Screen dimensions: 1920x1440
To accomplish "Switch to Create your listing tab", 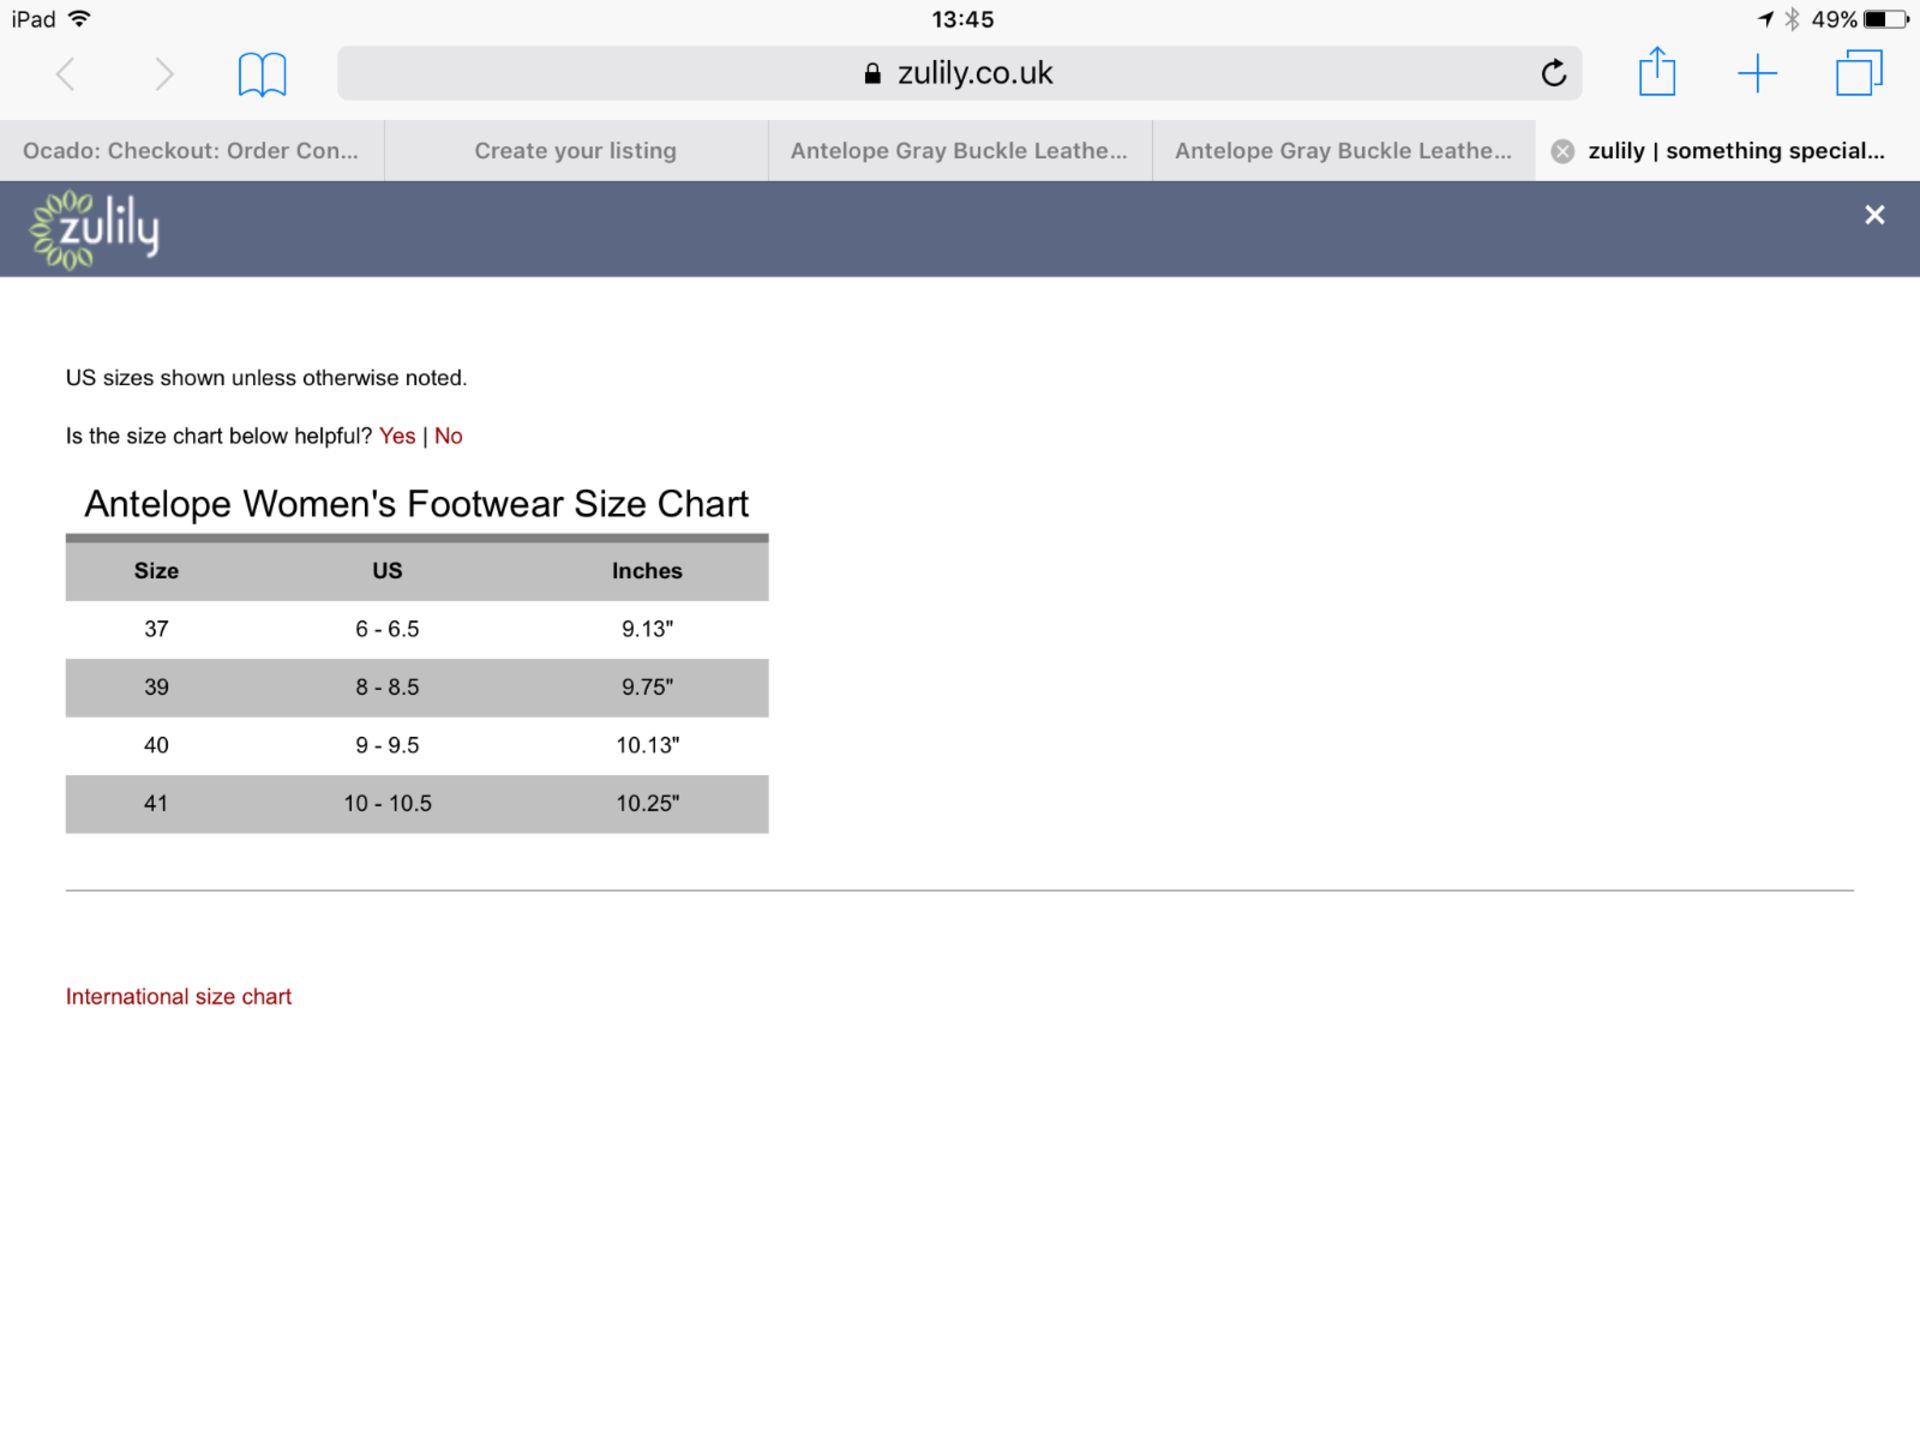I will point(573,150).
